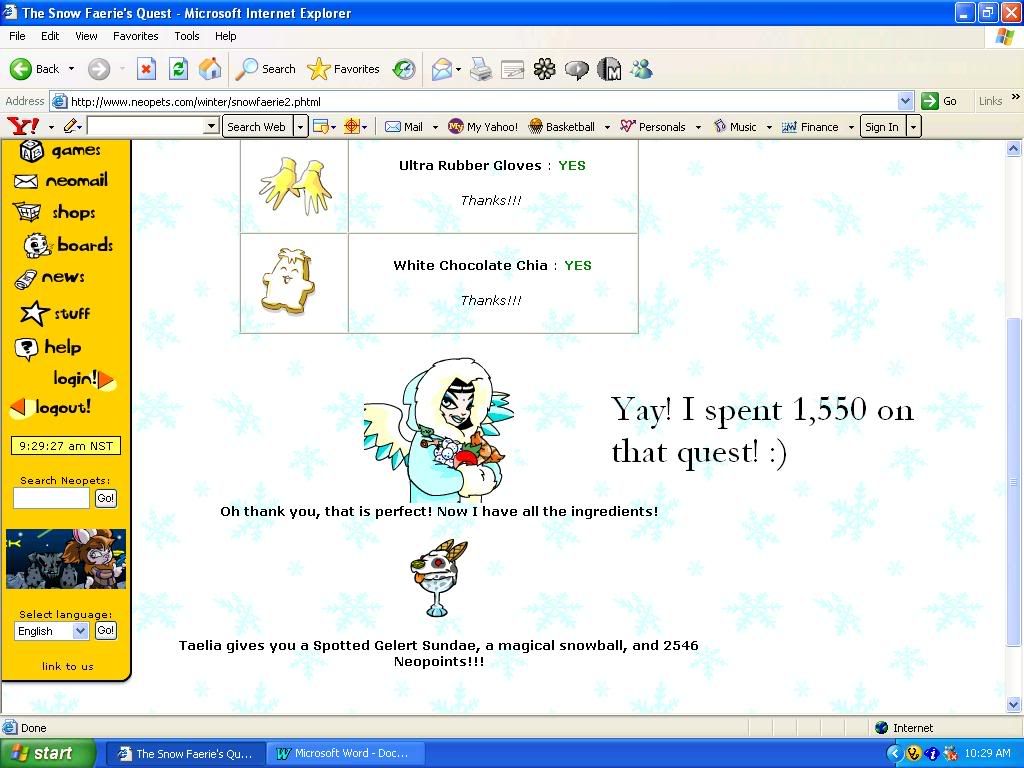Viewport: 1024px width, 768px height.
Task: Click My Yahoo! on the Yahoo toolbar
Action: point(483,127)
